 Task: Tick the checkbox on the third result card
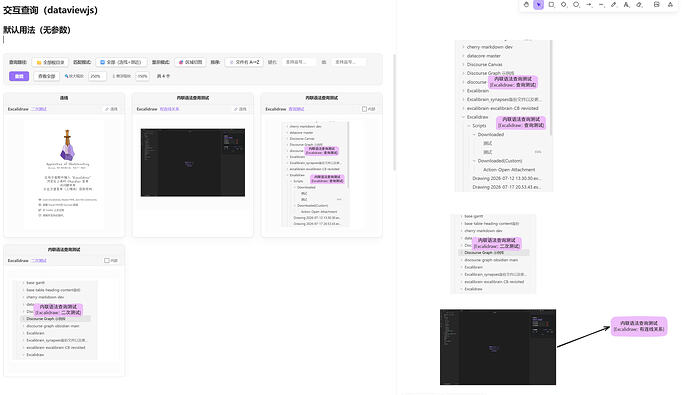(x=364, y=109)
